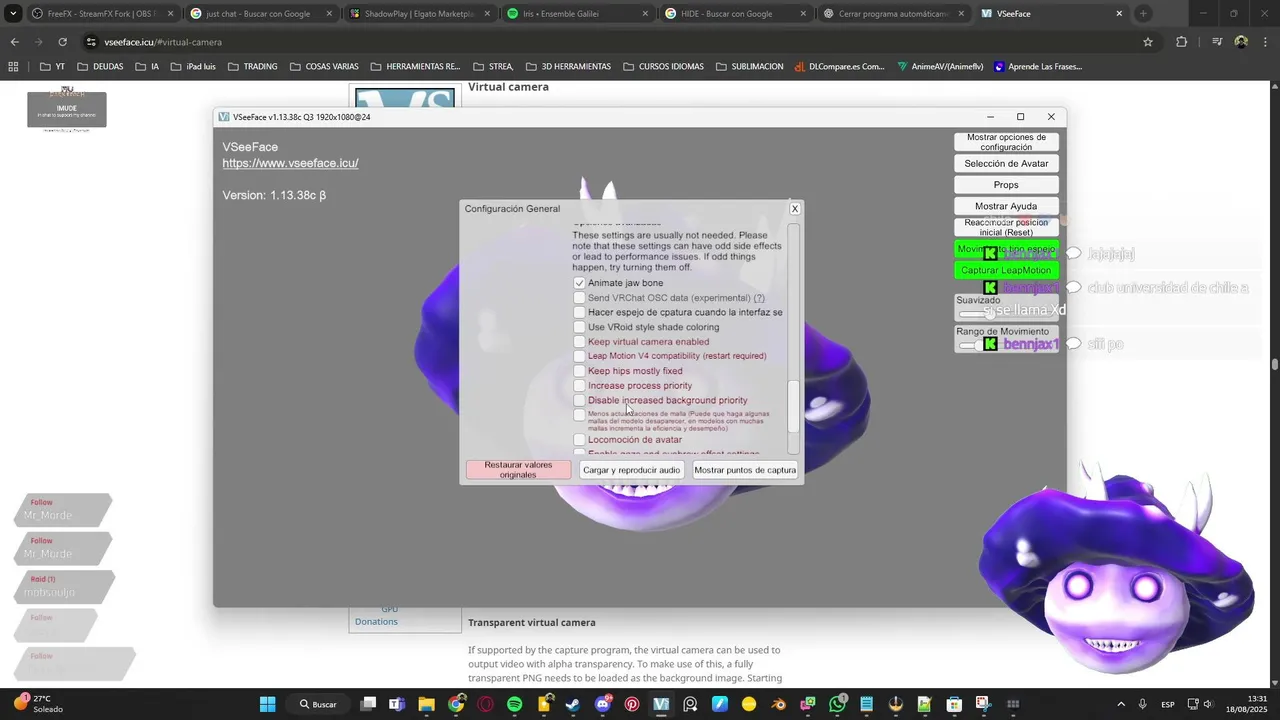Click the VSeeFace taskbar icon
This screenshot has width=1280, height=720.
[x=661, y=704]
